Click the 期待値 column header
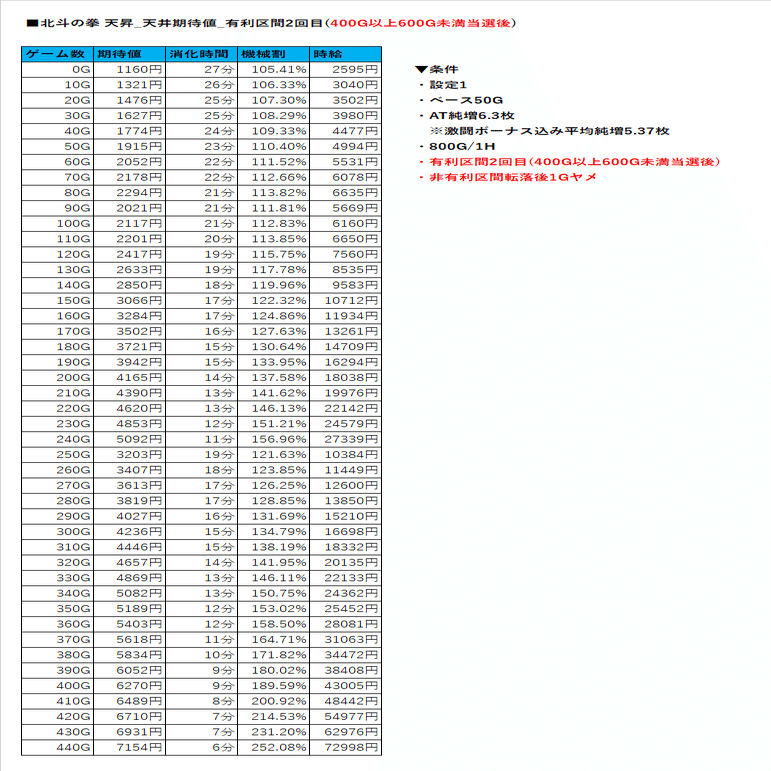The width and height of the screenshot is (771, 771). (x=129, y=54)
